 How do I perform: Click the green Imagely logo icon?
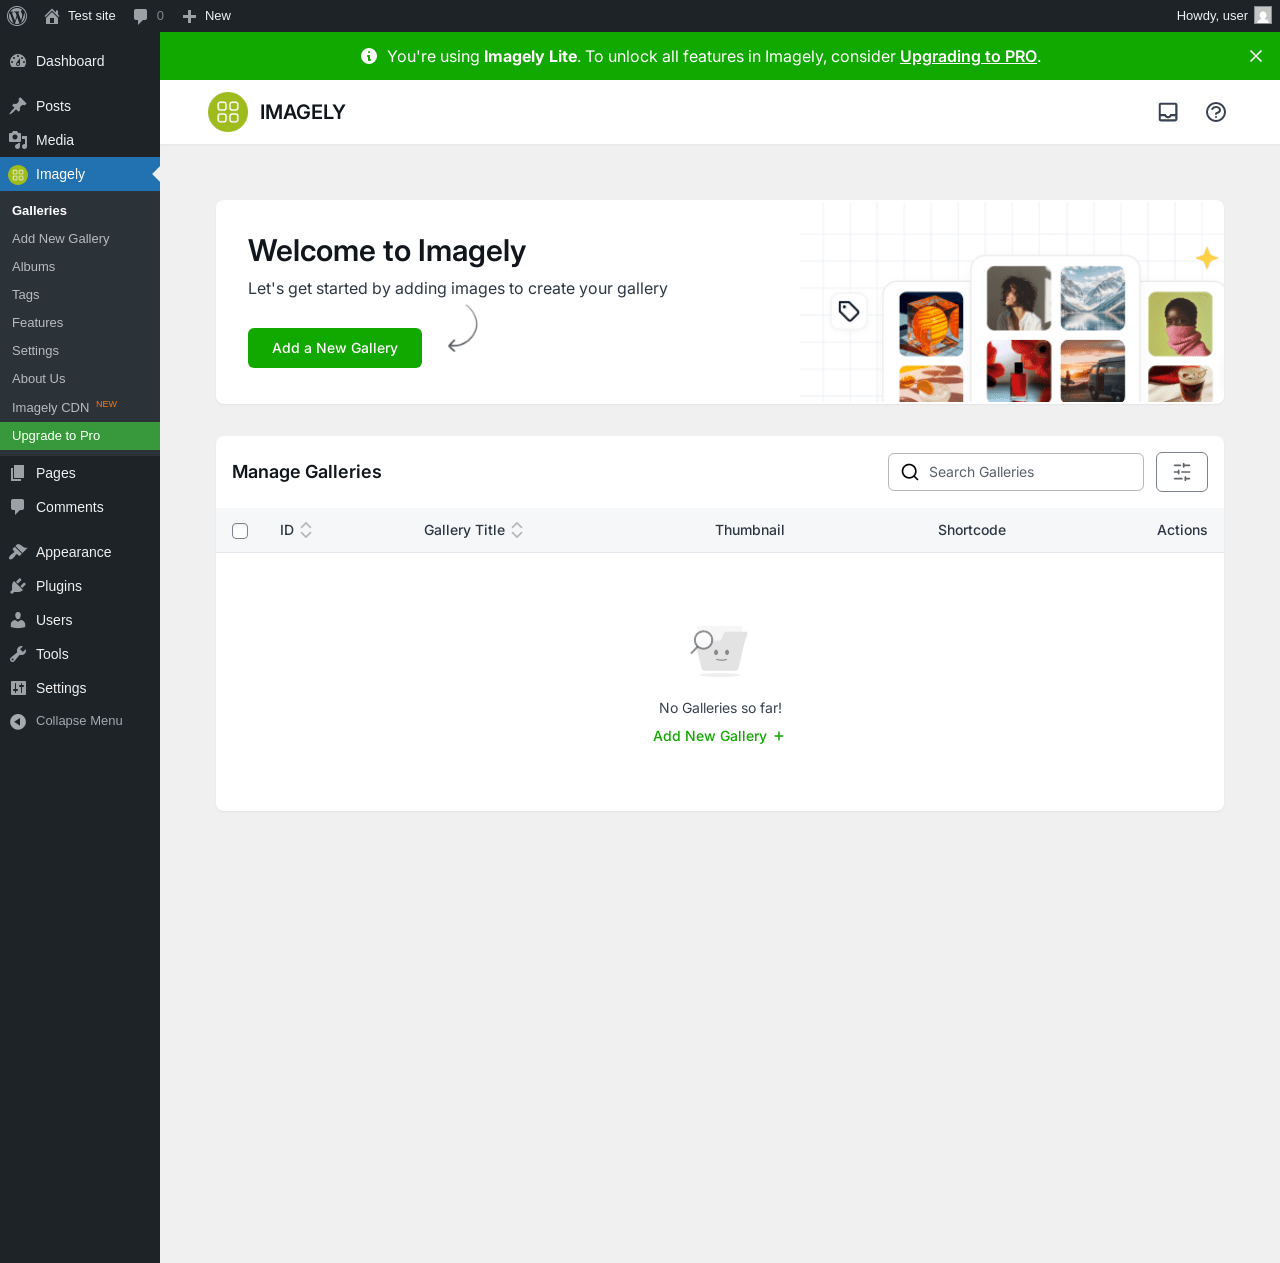click(228, 112)
